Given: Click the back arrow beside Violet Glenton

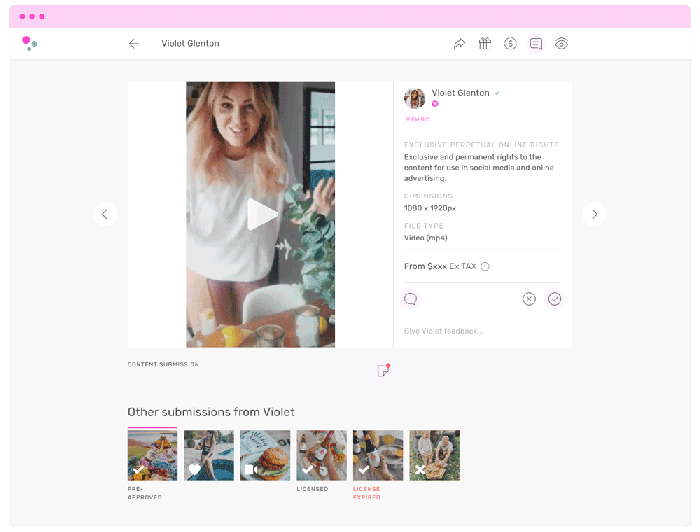Looking at the screenshot, I should click(134, 44).
